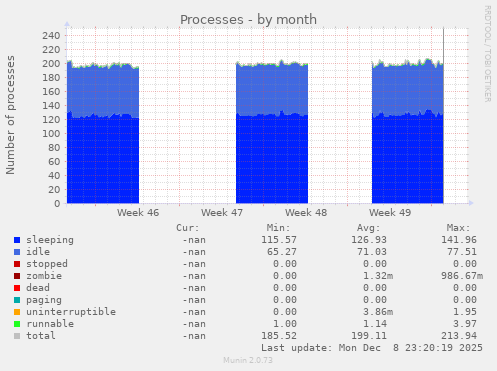Screen dimensions: 497x371
Task: Click the sleeping legend color swatch
Action: 17,240
